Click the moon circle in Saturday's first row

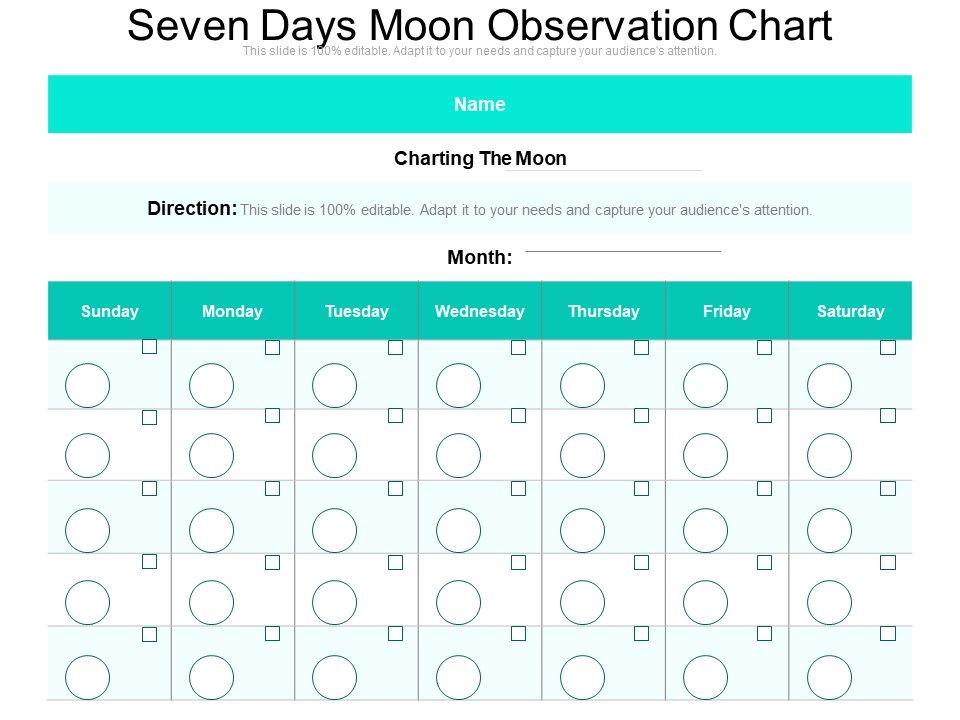coord(829,385)
